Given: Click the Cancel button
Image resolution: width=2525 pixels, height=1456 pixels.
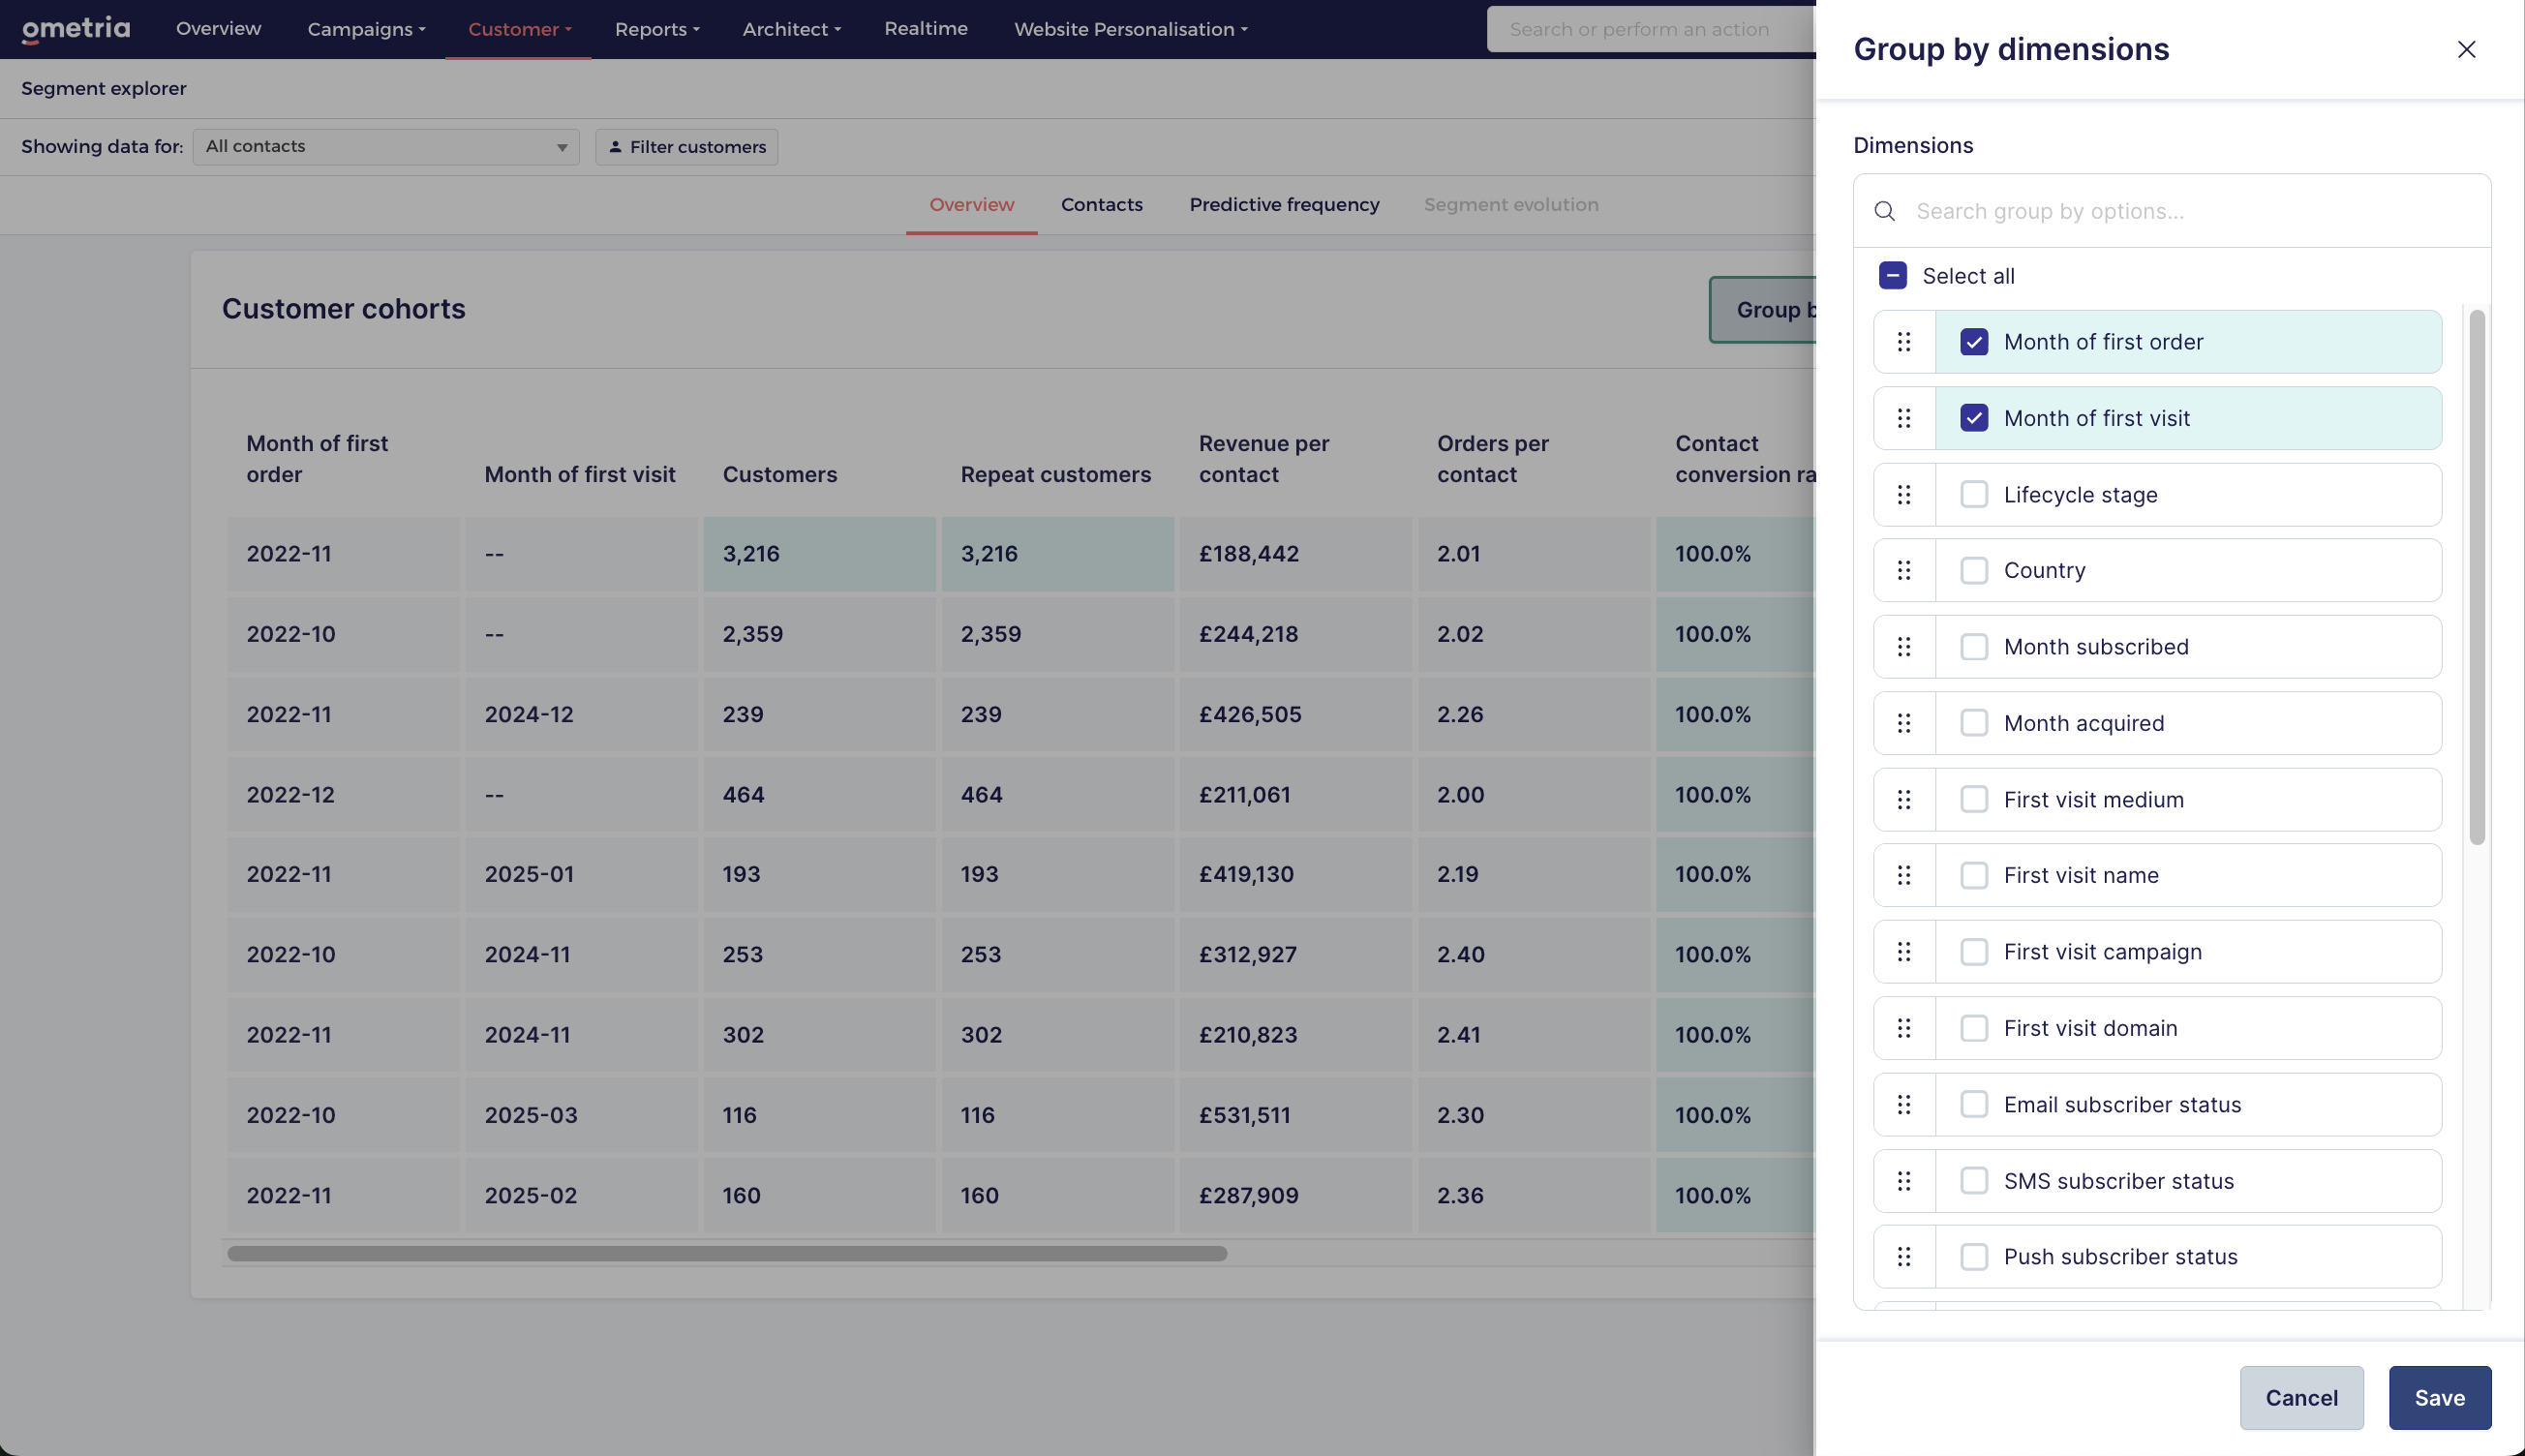Looking at the screenshot, I should 2301,1398.
